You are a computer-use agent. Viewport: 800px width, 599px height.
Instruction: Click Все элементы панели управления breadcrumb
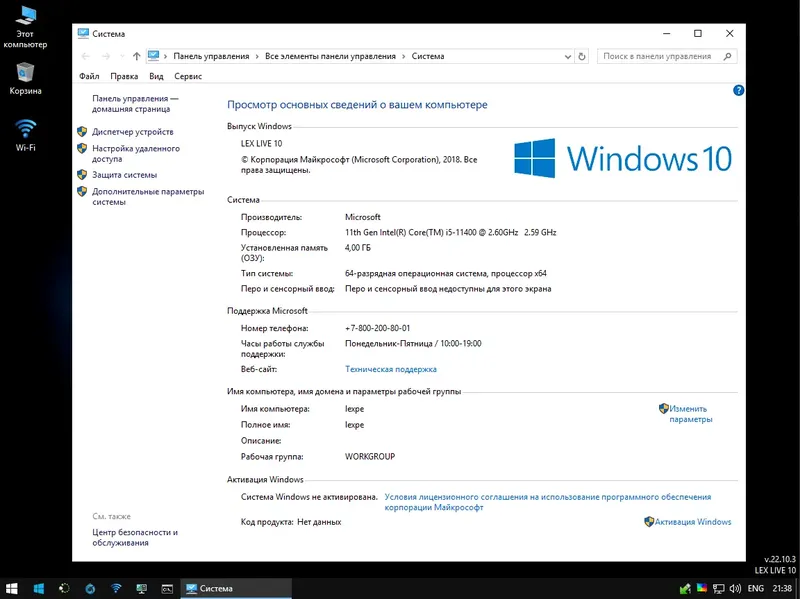coord(330,56)
